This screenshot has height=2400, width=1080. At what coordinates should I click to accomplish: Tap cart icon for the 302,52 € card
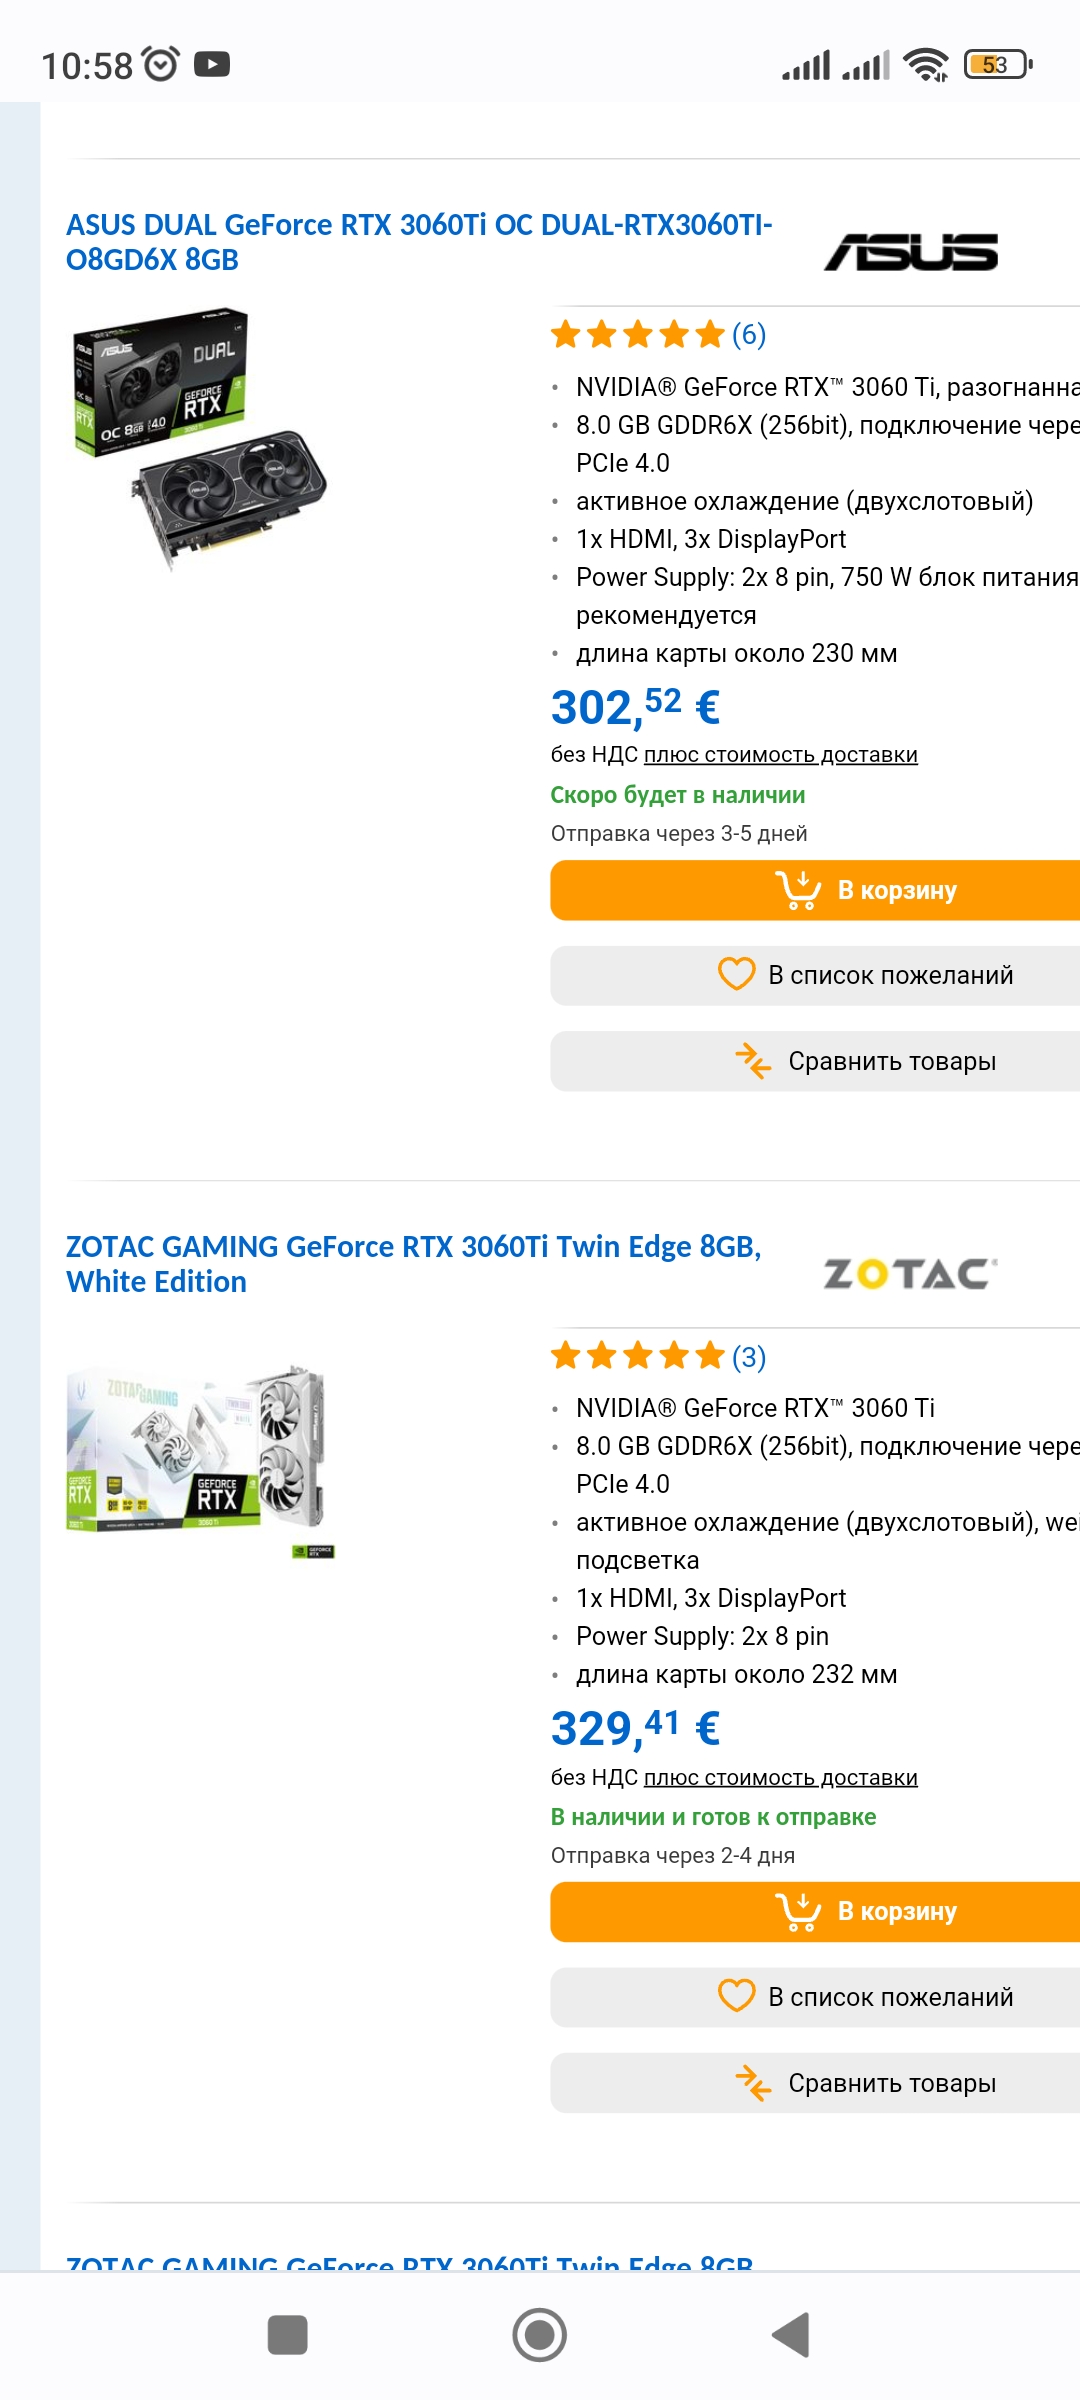pyautogui.click(x=798, y=889)
